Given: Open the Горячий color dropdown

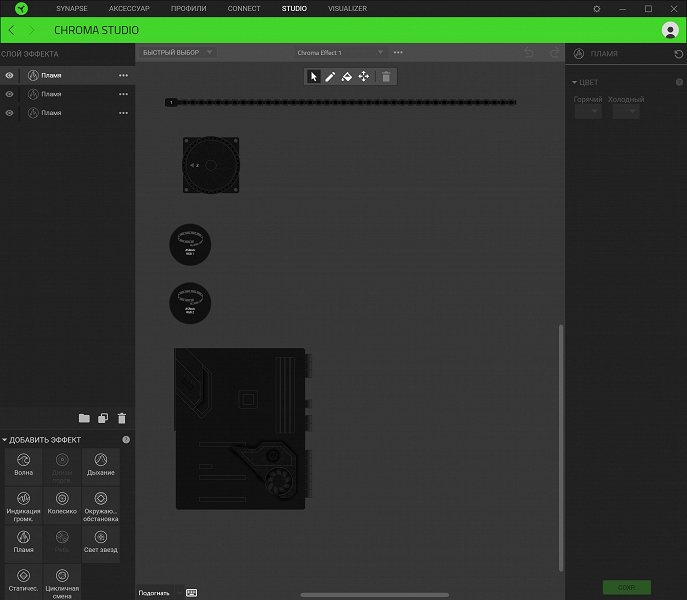Looking at the screenshot, I should click(588, 111).
